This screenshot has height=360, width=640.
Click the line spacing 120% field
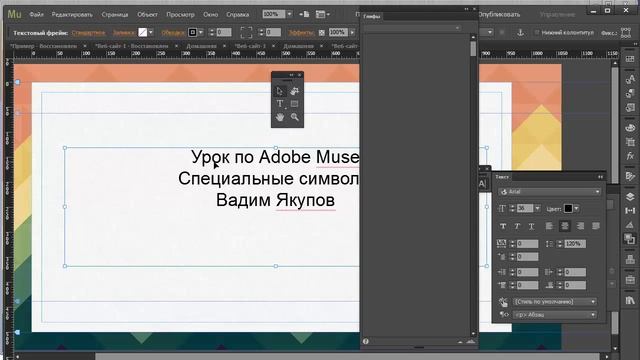(575, 244)
